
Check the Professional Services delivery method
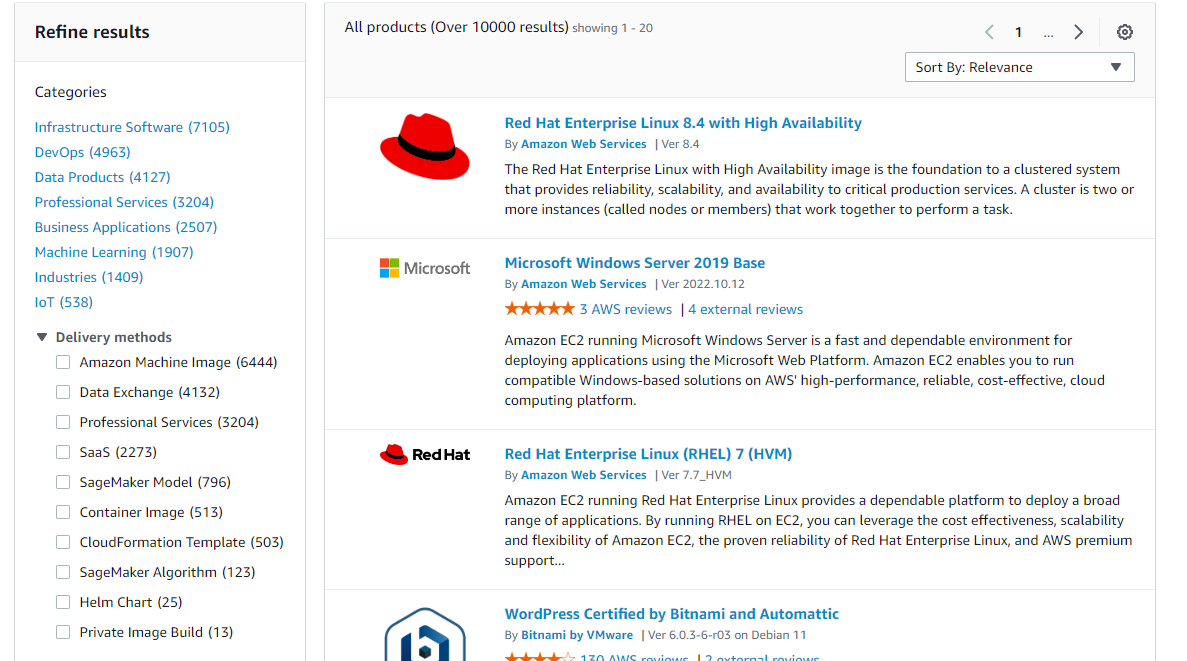pos(63,422)
